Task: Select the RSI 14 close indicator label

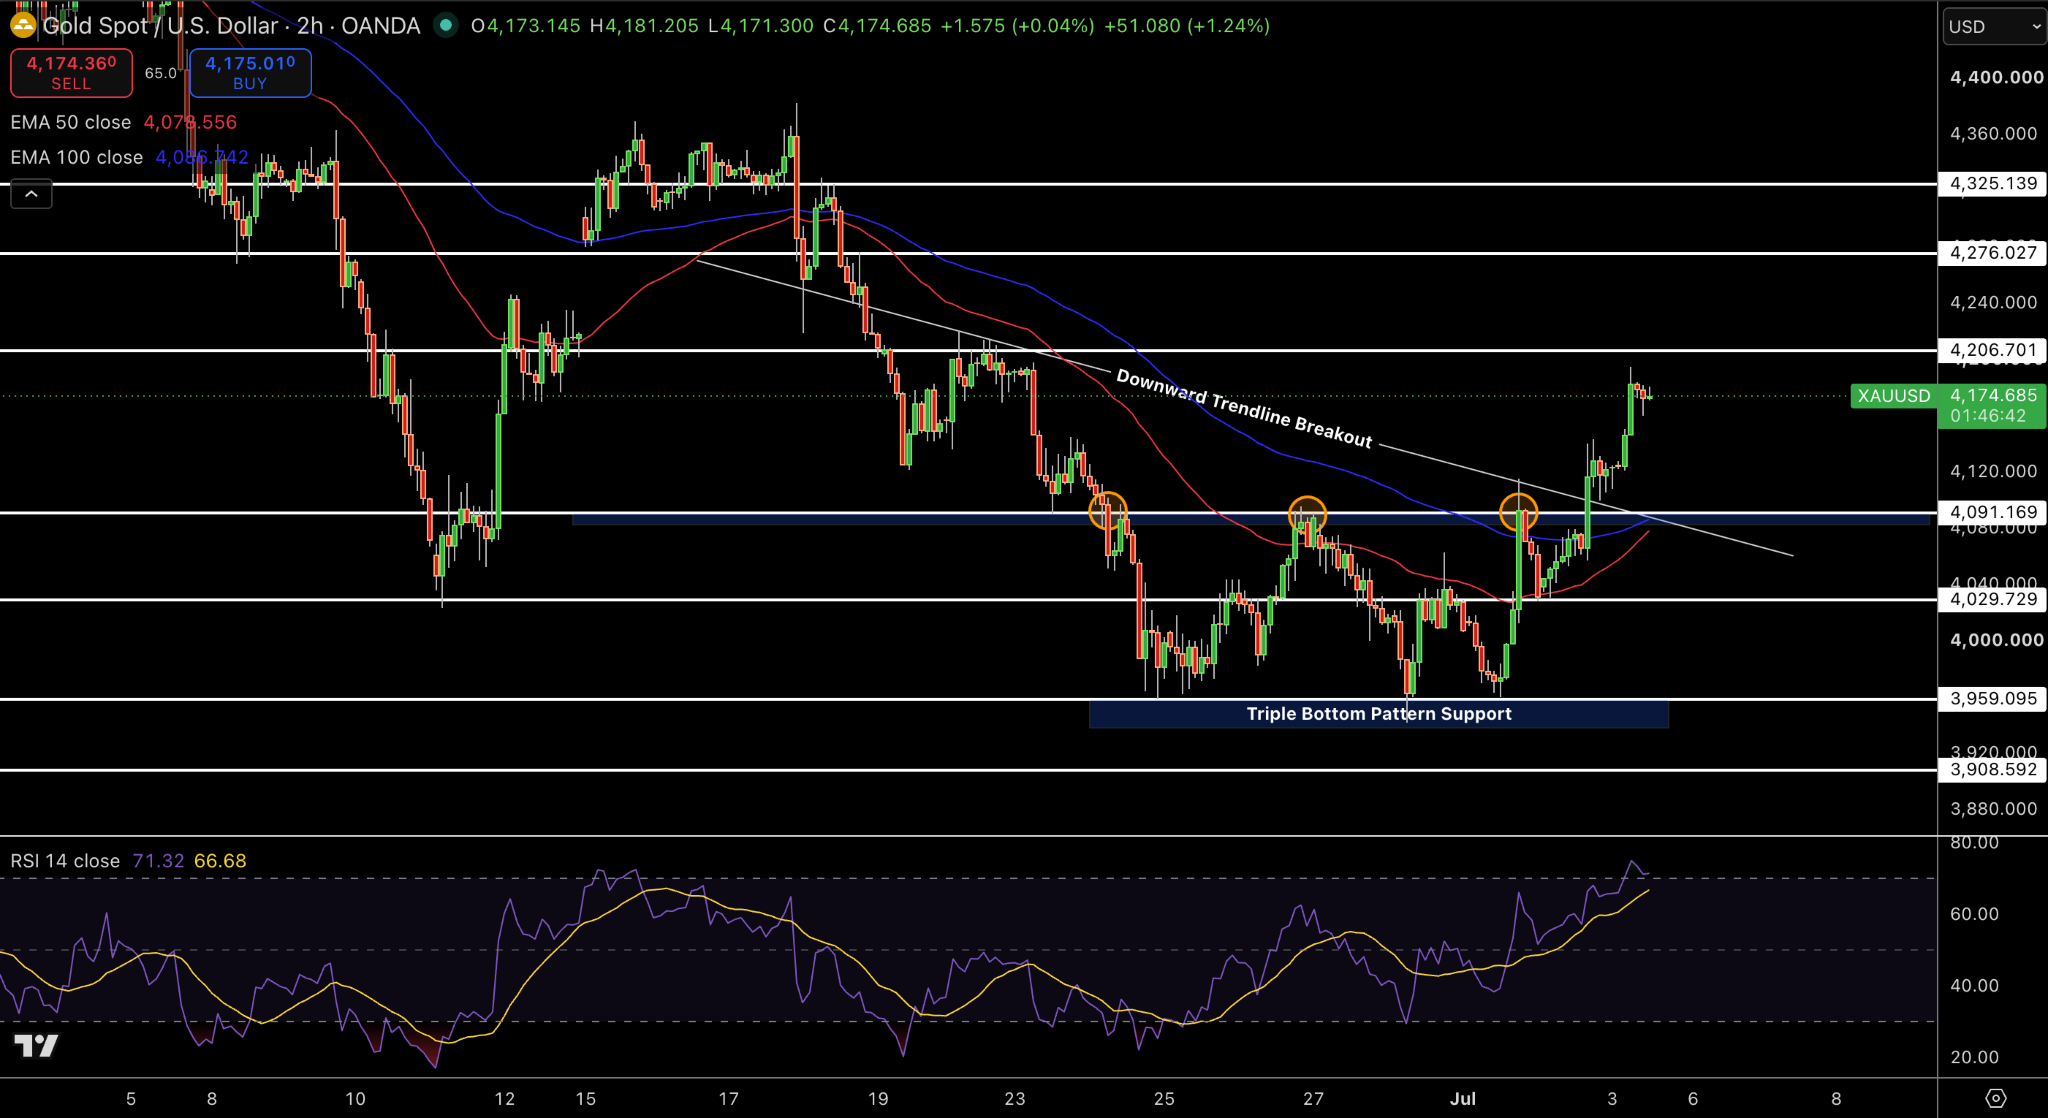Action: 65,861
